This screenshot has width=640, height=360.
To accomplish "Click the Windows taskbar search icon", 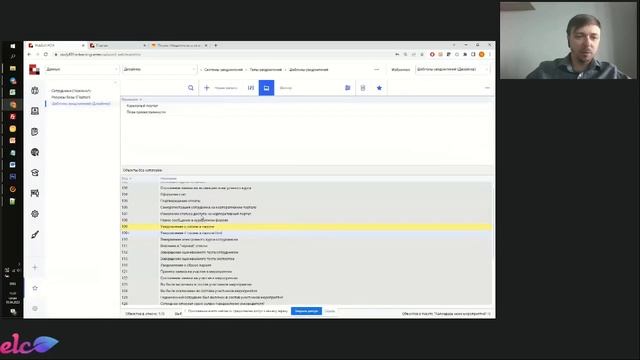I will (x=13, y=56).
